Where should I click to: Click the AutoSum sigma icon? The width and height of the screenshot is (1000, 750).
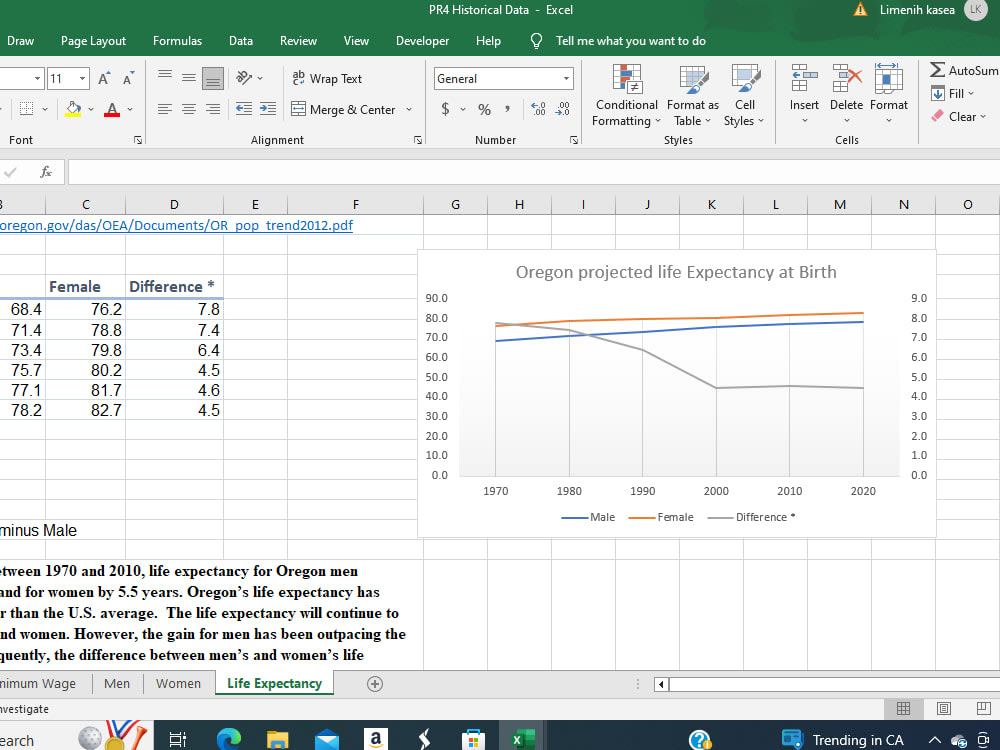point(938,70)
